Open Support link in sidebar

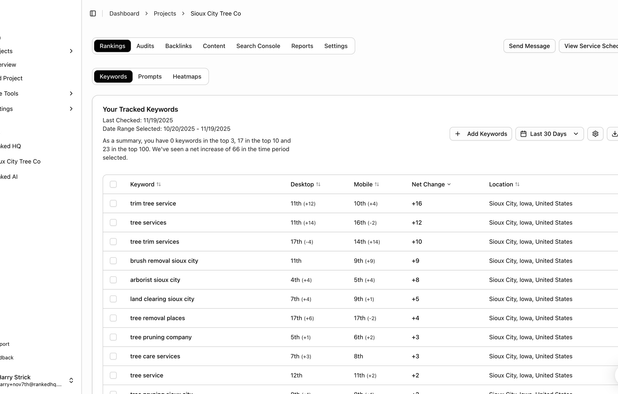(x=5, y=344)
